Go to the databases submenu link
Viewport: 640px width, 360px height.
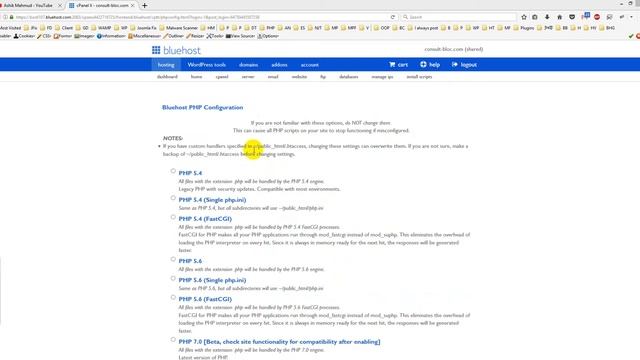coord(349,77)
